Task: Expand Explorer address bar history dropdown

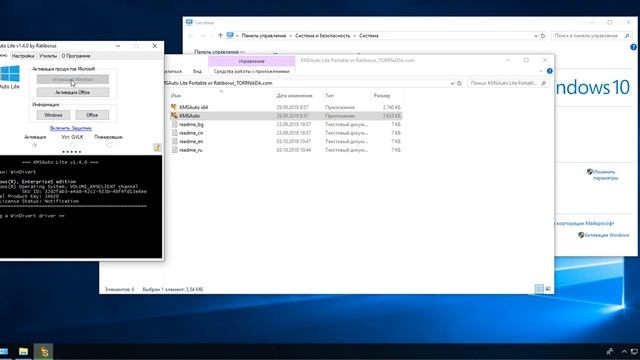Action: pos(452,83)
